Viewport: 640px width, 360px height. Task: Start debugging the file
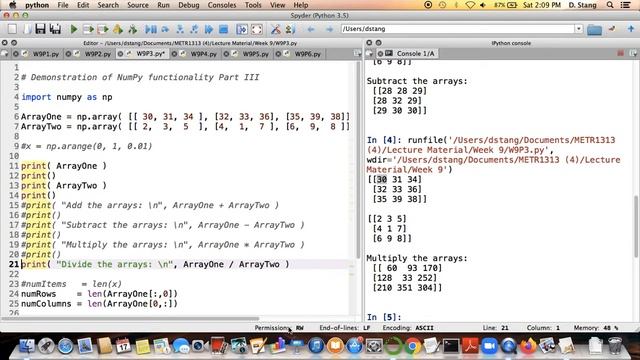151,29
